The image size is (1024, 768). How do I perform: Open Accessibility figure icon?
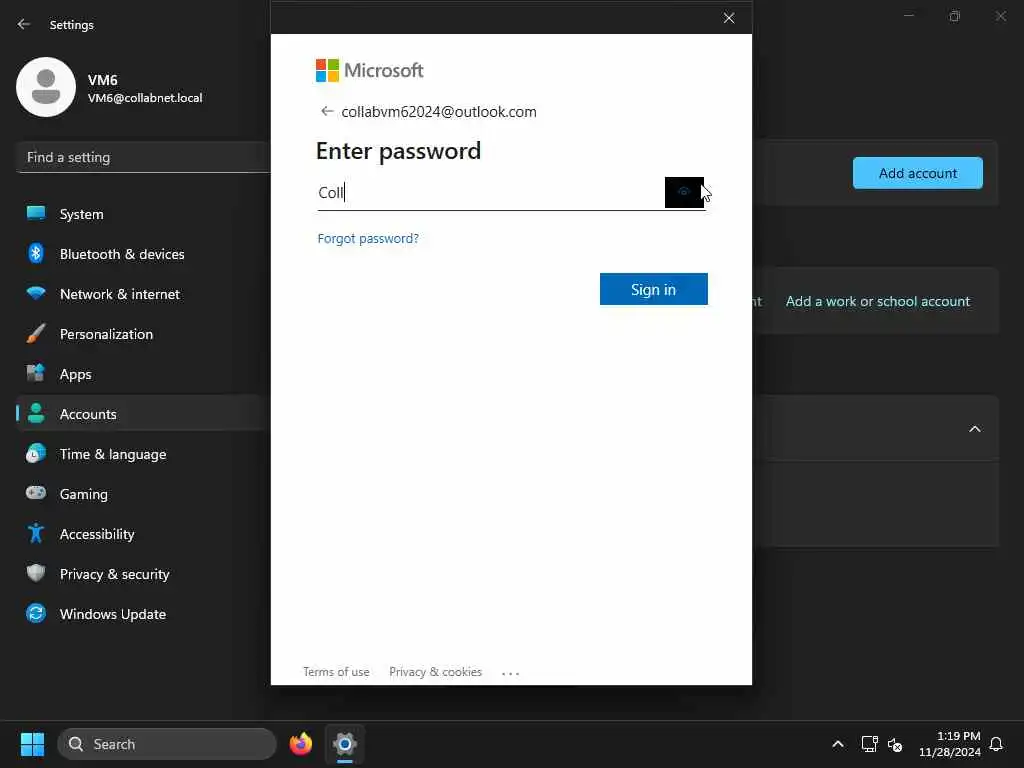pos(36,533)
